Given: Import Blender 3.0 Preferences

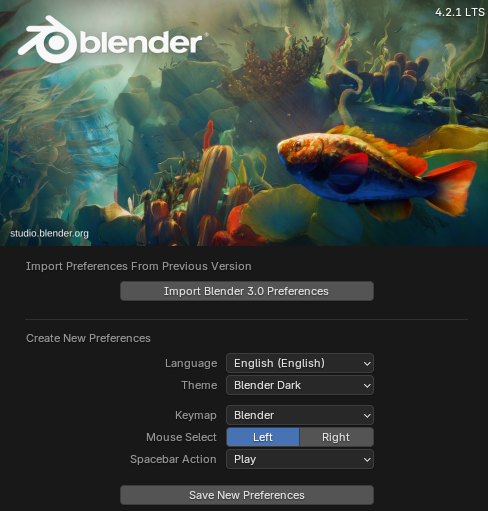Looking at the screenshot, I should (x=247, y=291).
